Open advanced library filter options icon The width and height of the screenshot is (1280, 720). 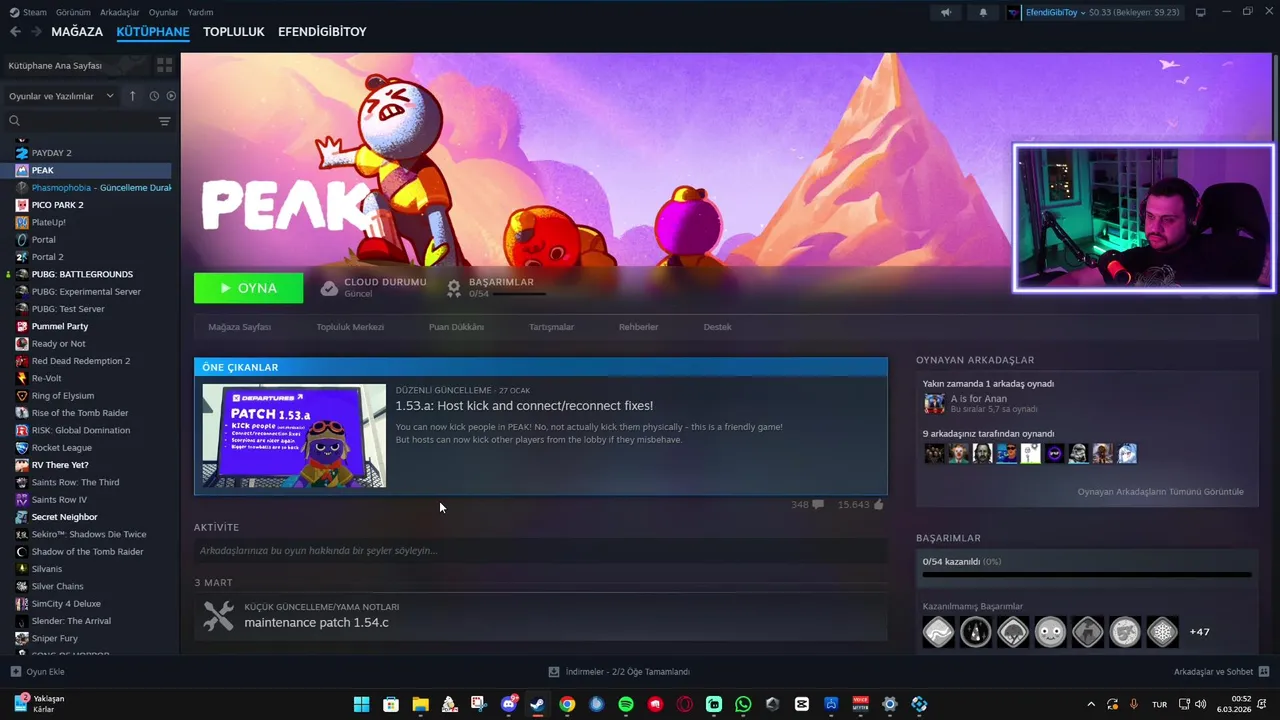tap(164, 121)
